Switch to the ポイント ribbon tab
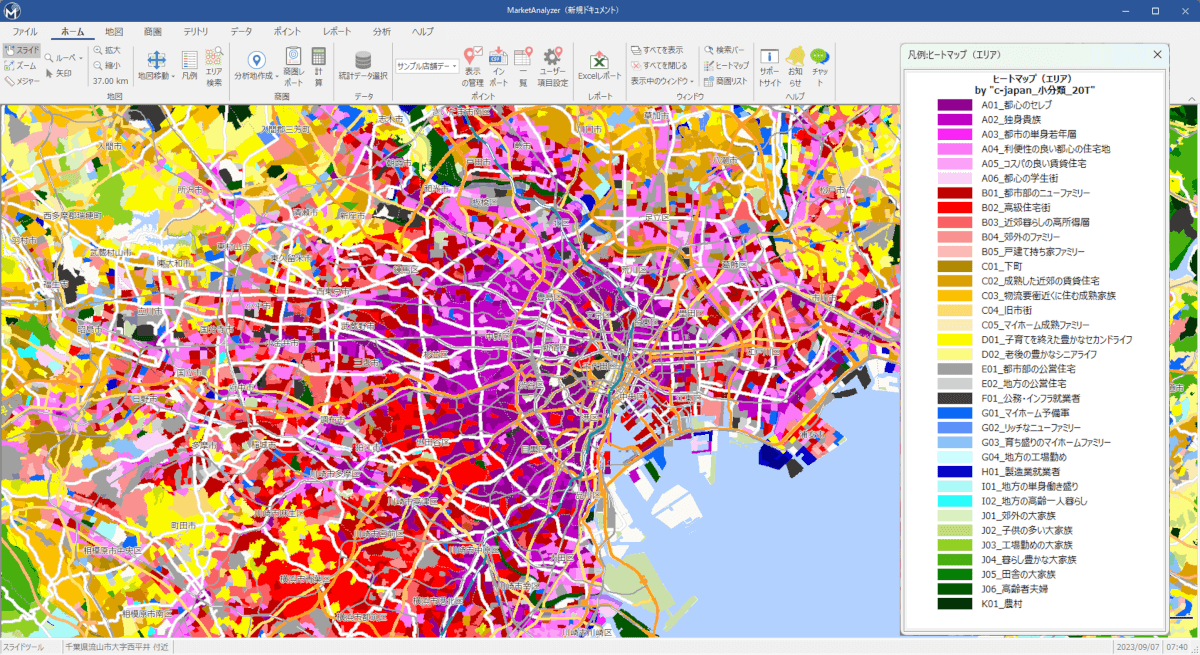Viewport: 1200px width, 655px height. 287,32
